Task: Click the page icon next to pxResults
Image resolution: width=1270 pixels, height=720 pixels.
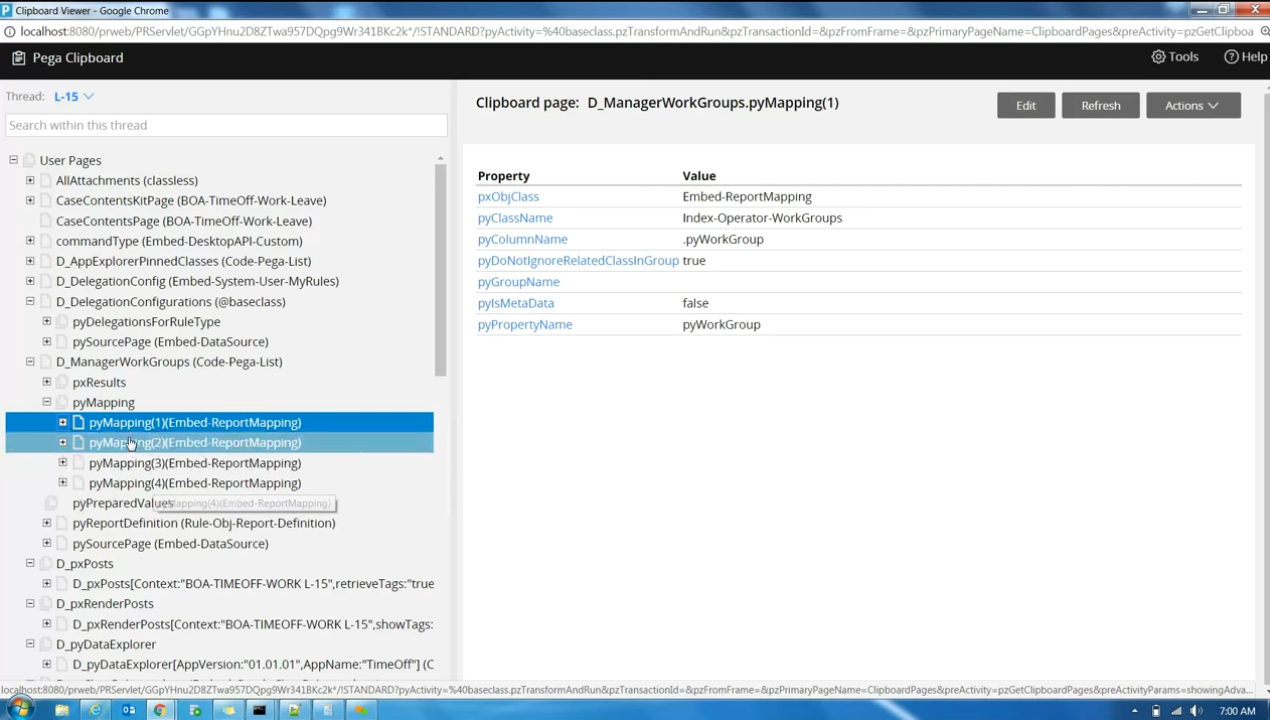Action: [61, 382]
